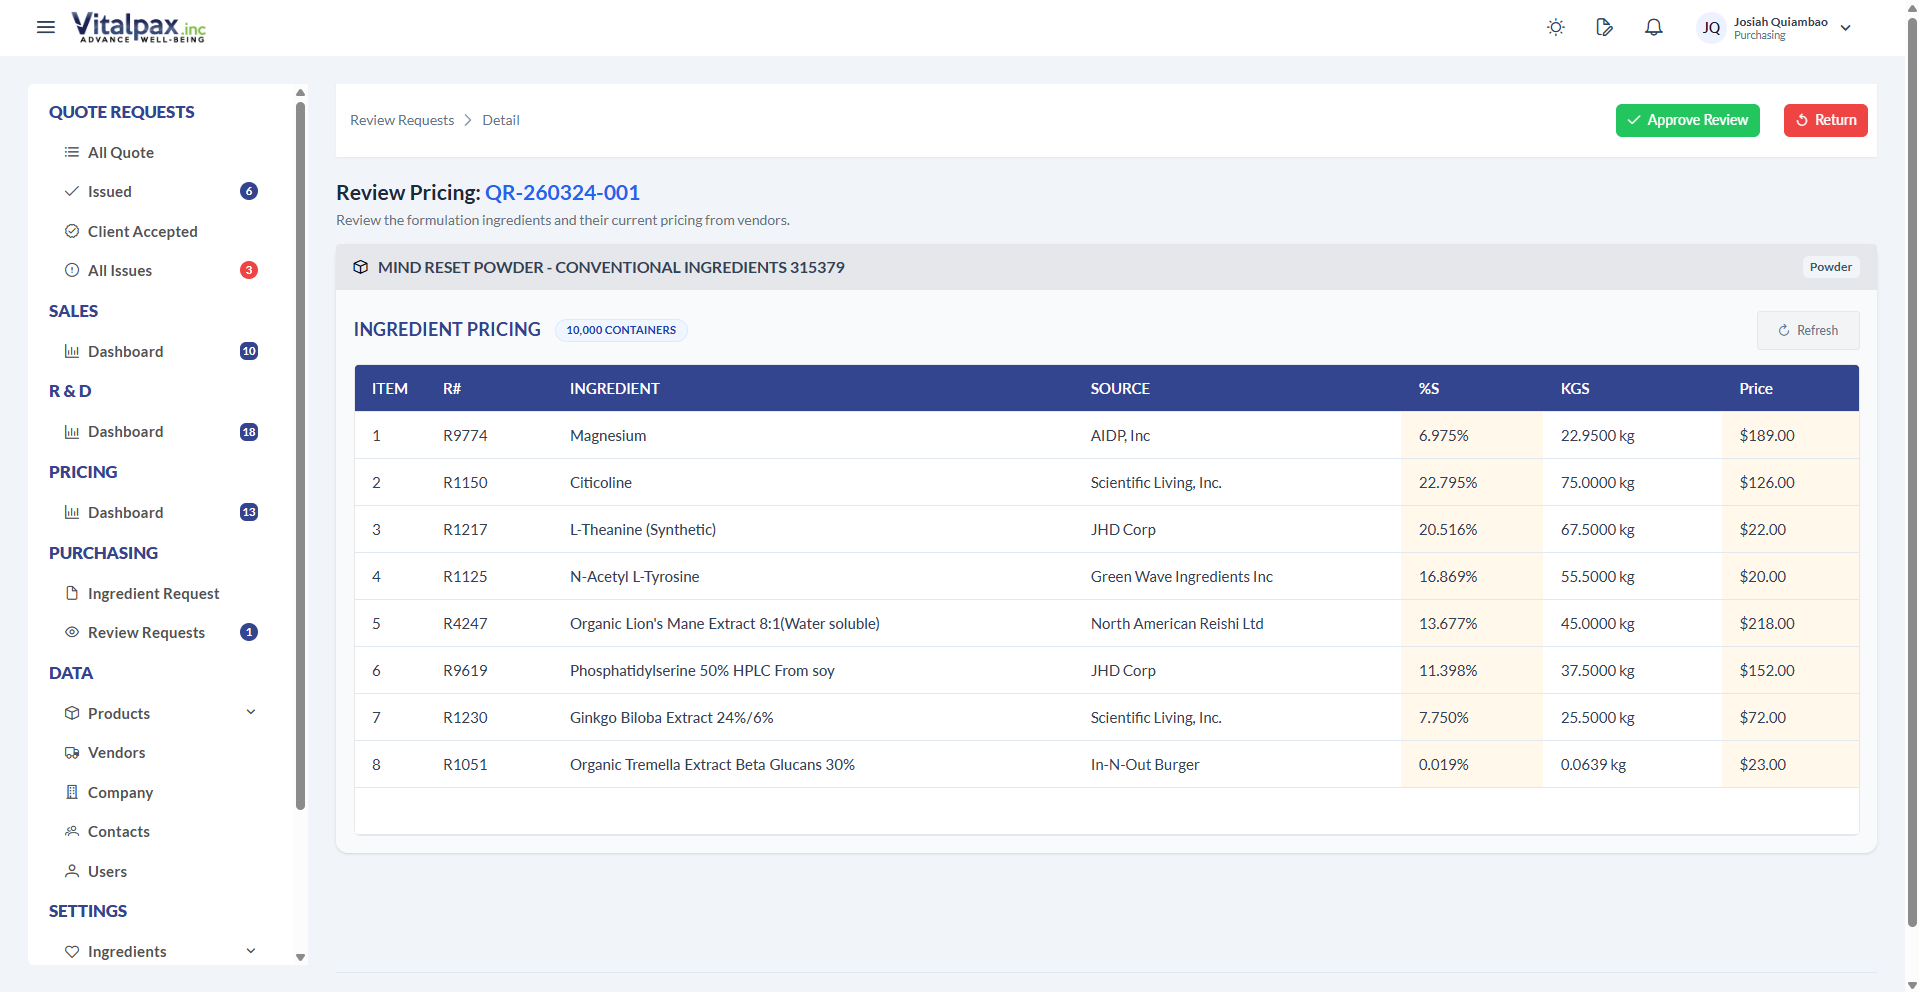Open the notifications bell
This screenshot has height=992, width=1919.
click(1653, 27)
